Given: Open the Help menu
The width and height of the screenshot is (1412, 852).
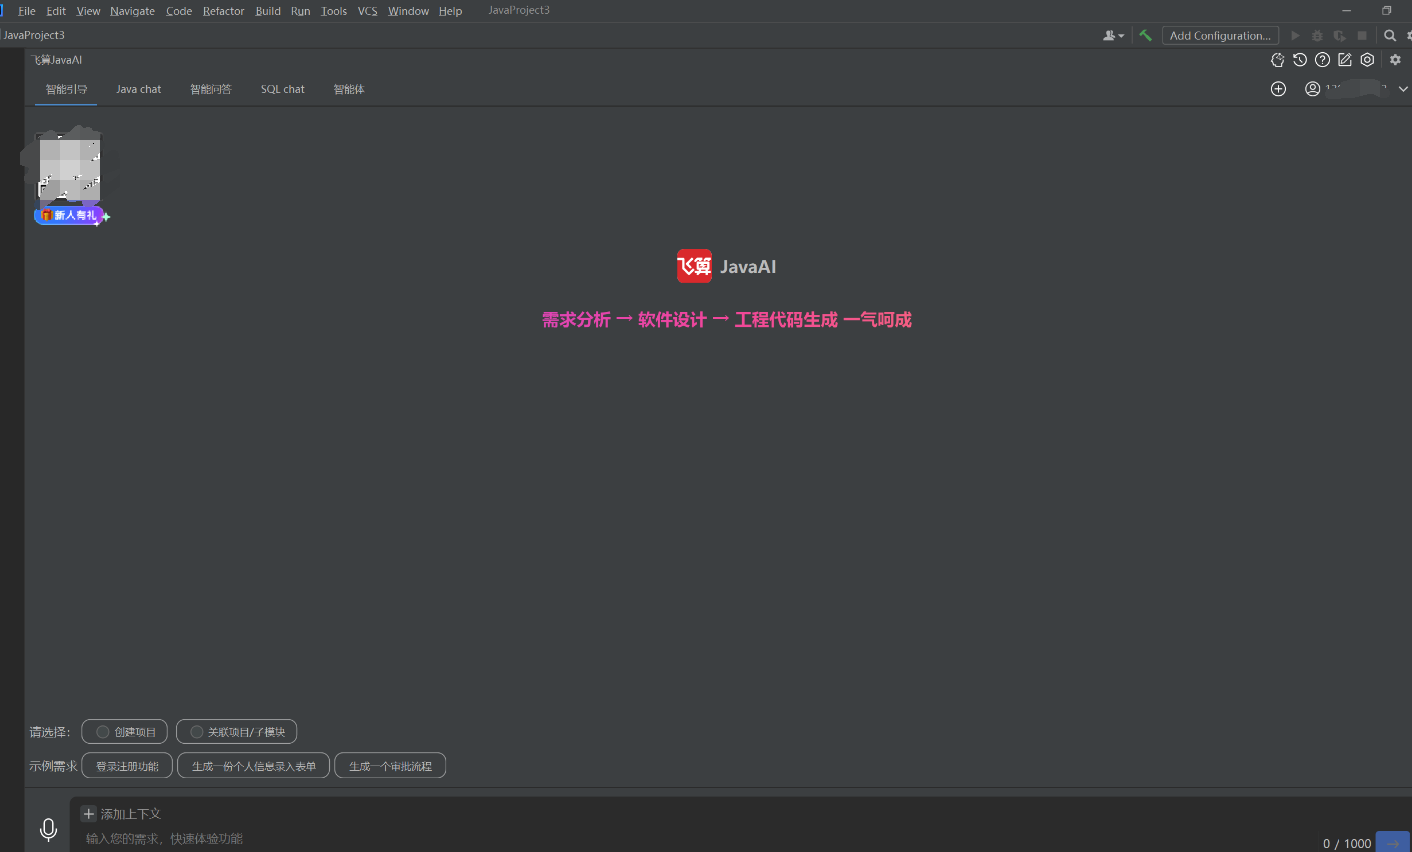Looking at the screenshot, I should point(450,11).
